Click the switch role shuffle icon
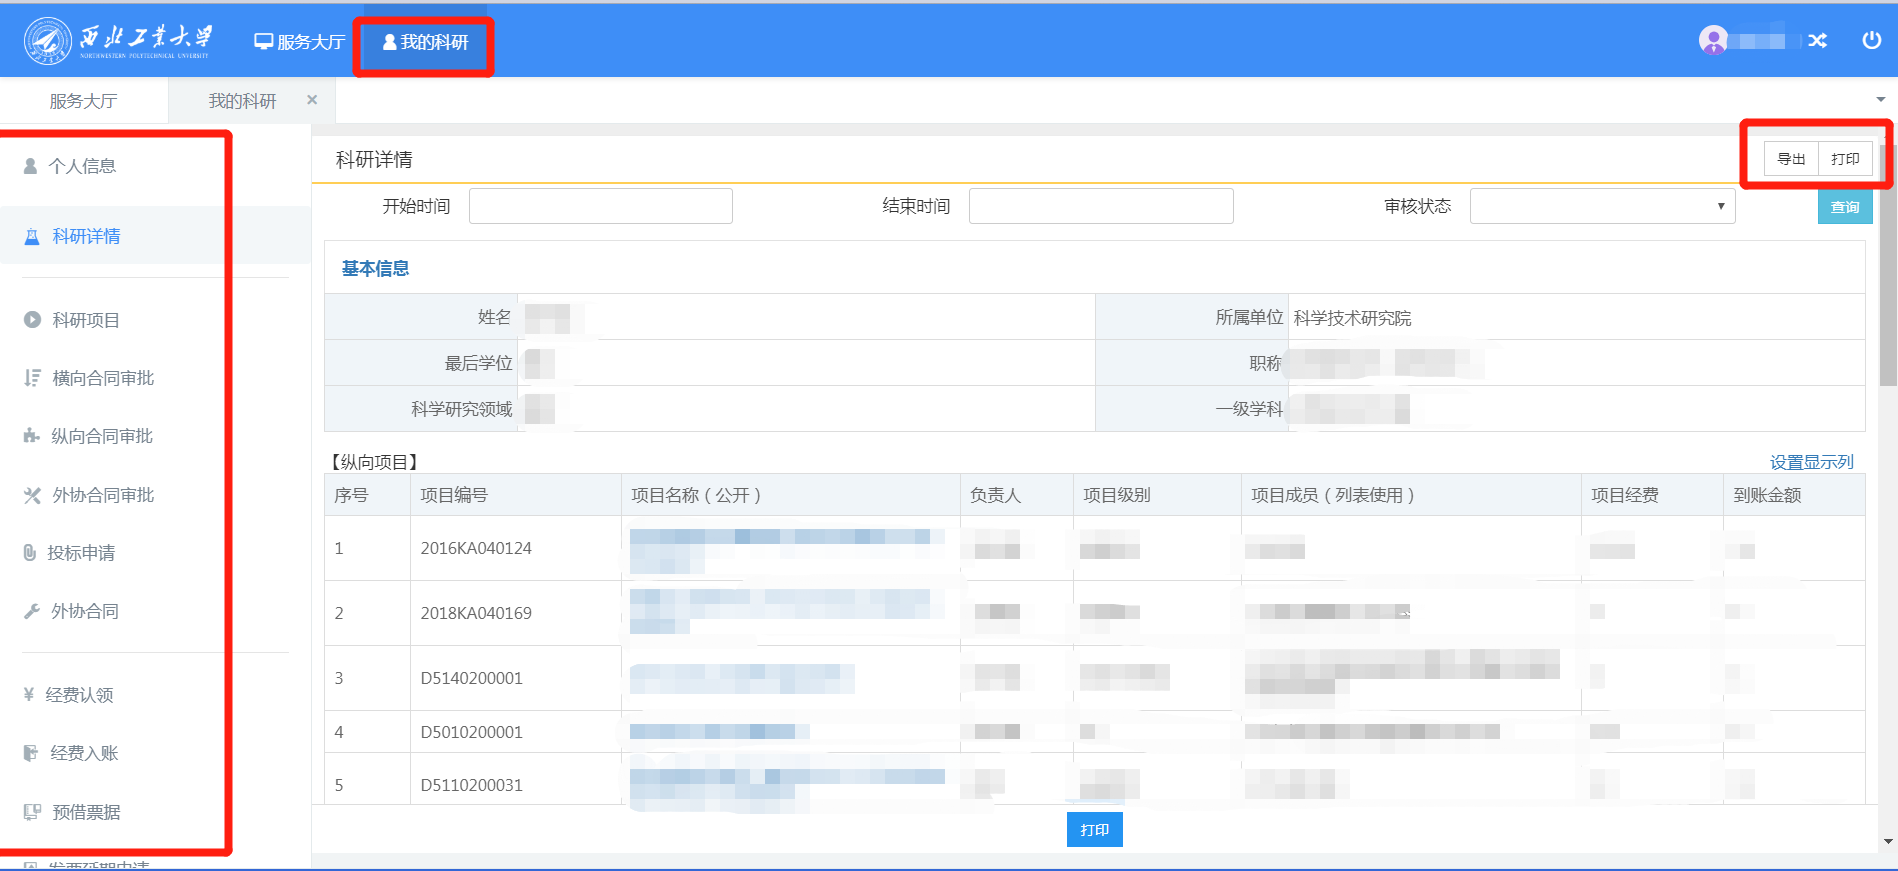The height and width of the screenshot is (871, 1898). point(1817,41)
